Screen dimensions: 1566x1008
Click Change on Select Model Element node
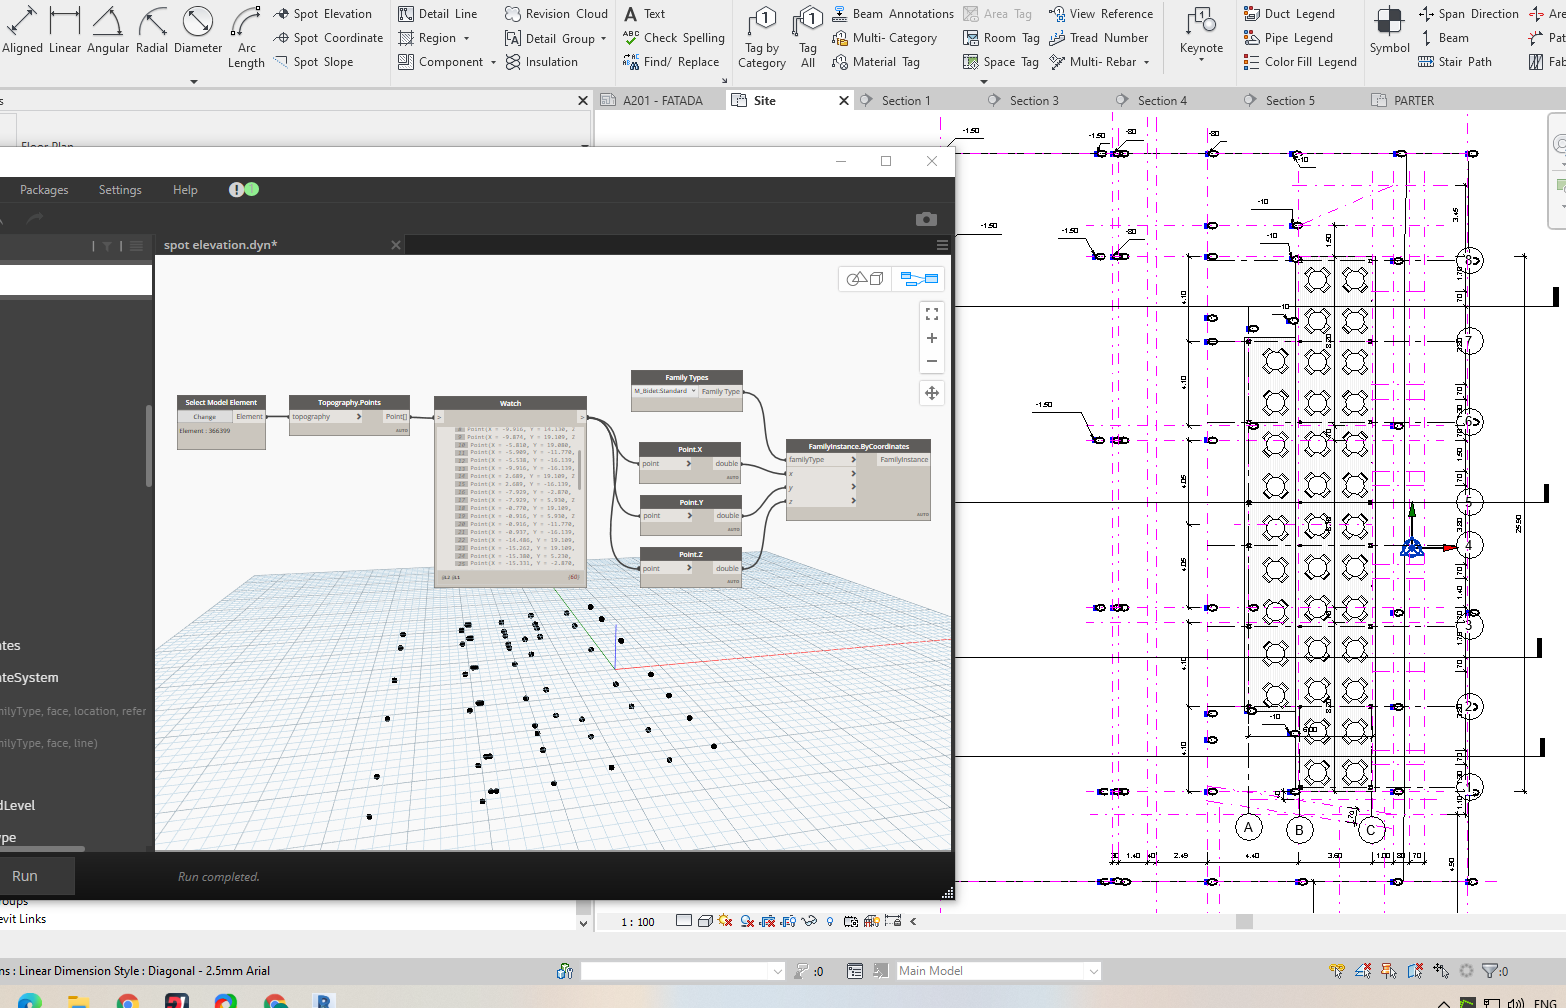(205, 417)
